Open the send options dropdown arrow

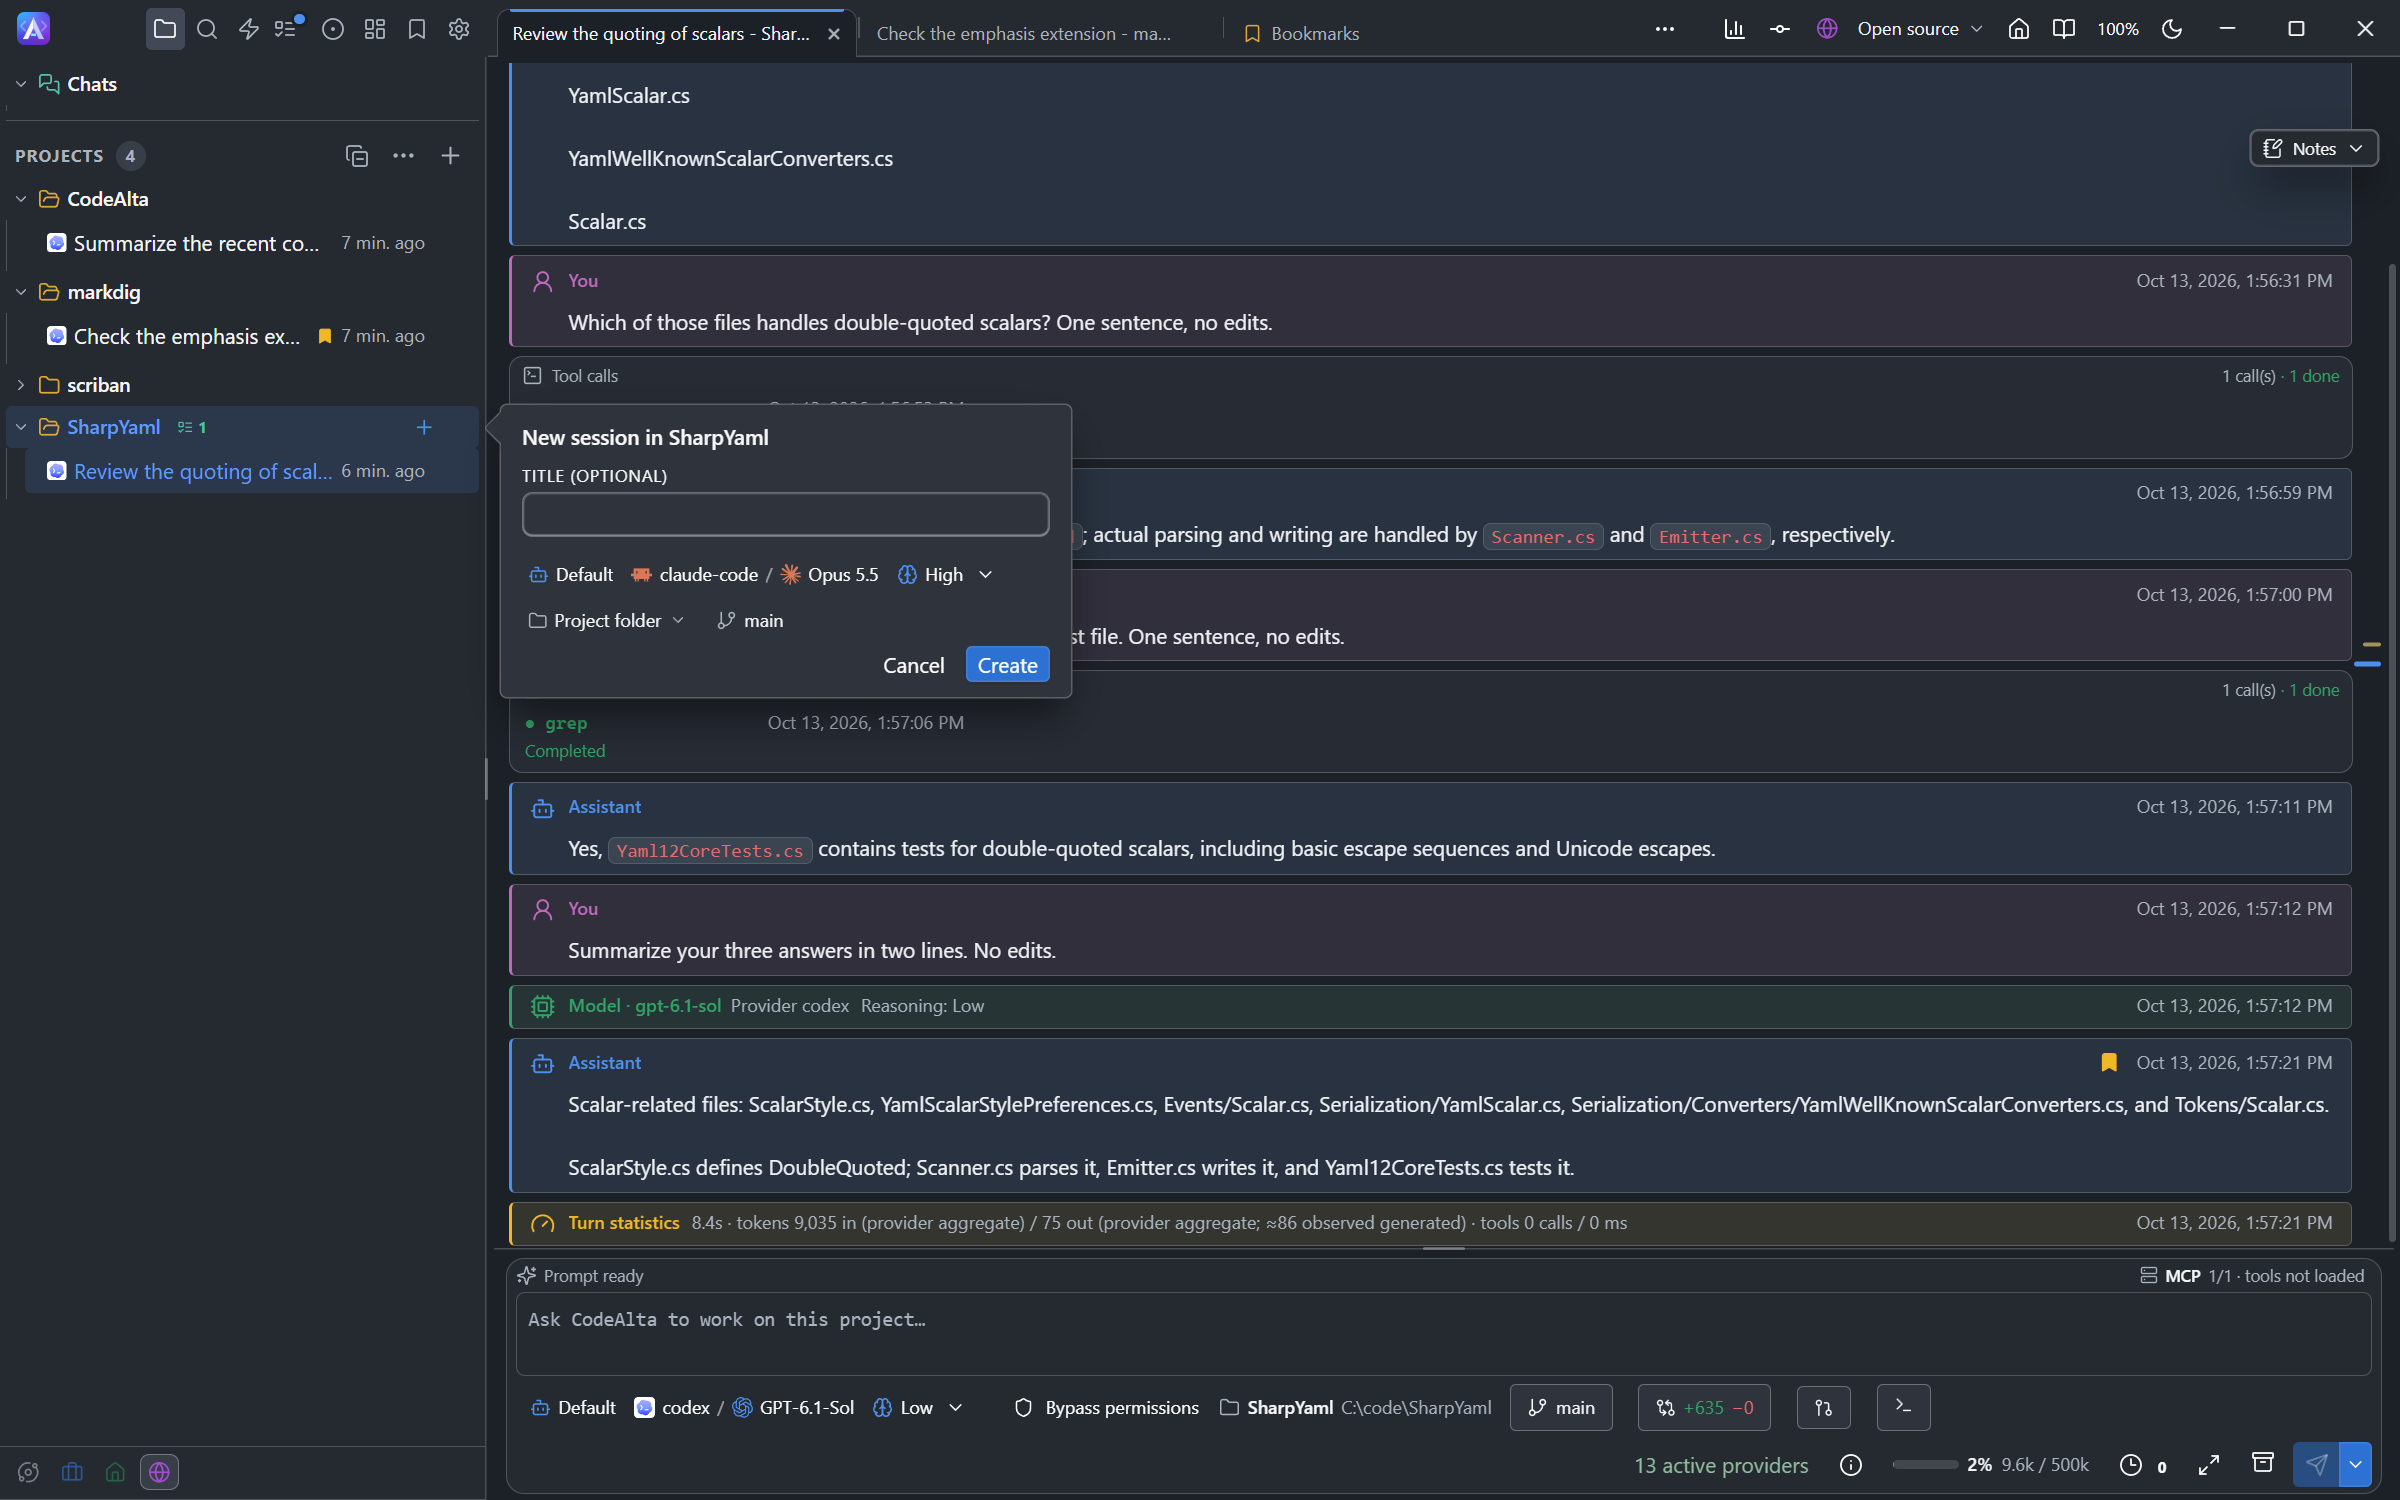[2356, 1465]
